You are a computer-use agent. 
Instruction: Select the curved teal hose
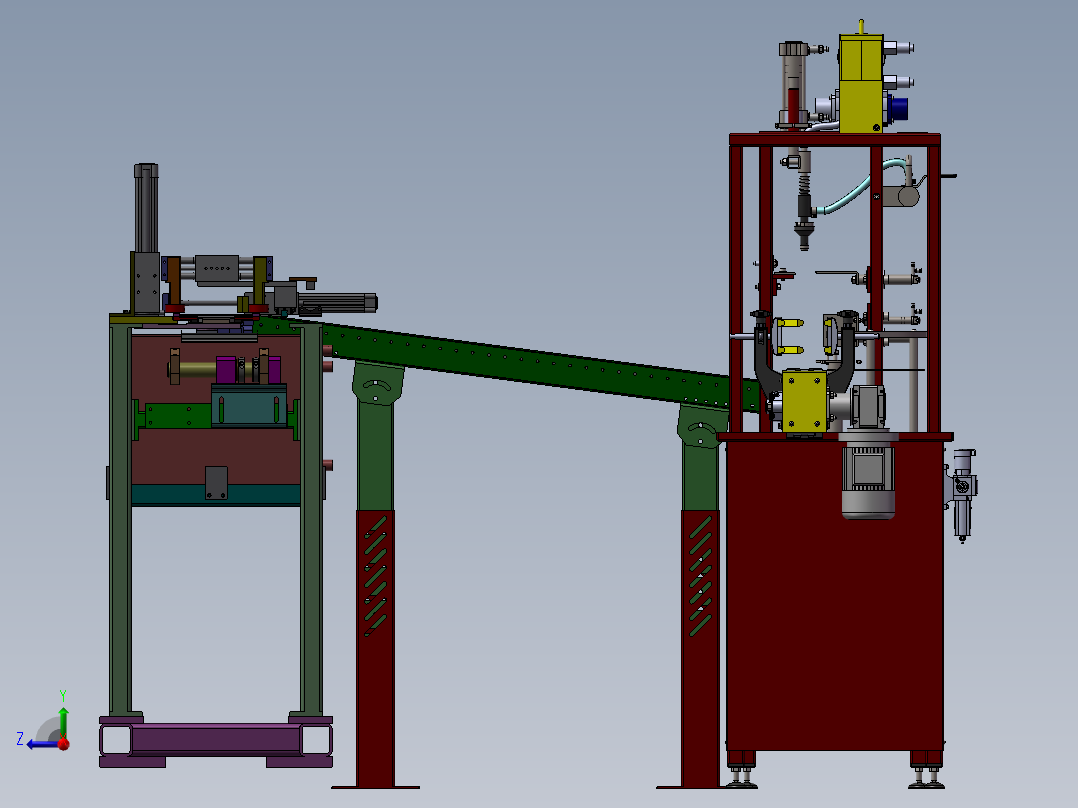[x=858, y=188]
